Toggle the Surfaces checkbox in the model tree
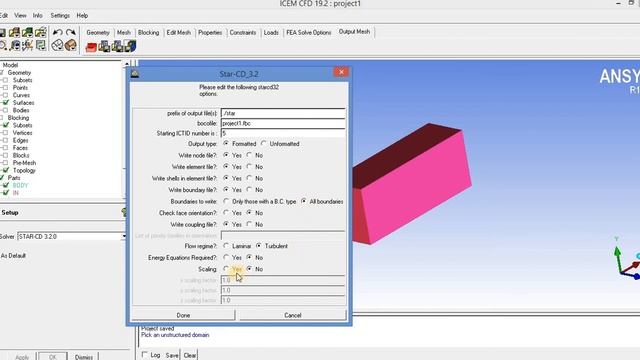This screenshot has height=360, width=640. [5, 102]
